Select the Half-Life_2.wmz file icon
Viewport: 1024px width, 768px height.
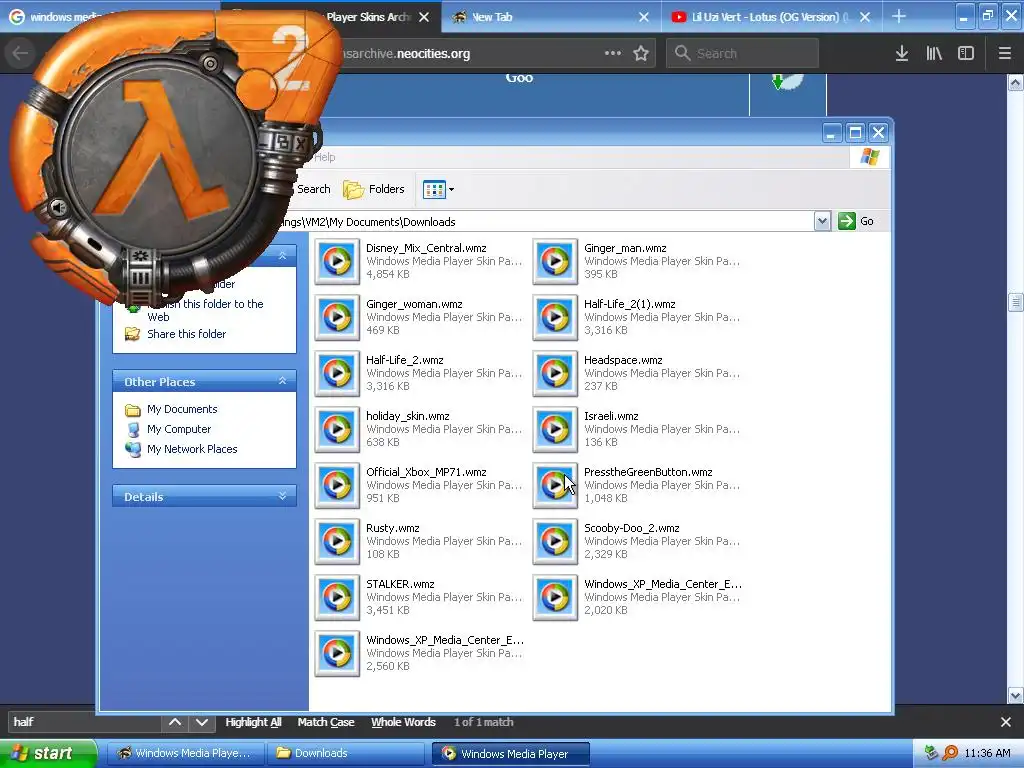337,374
